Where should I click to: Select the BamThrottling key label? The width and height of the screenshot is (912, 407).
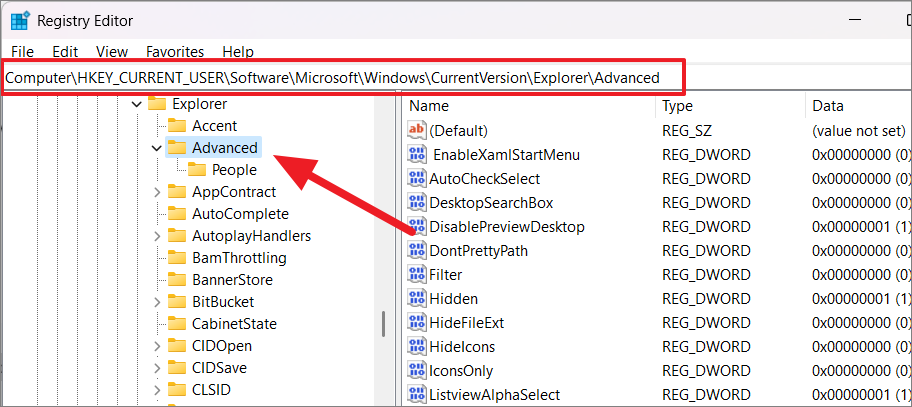[x=240, y=258]
